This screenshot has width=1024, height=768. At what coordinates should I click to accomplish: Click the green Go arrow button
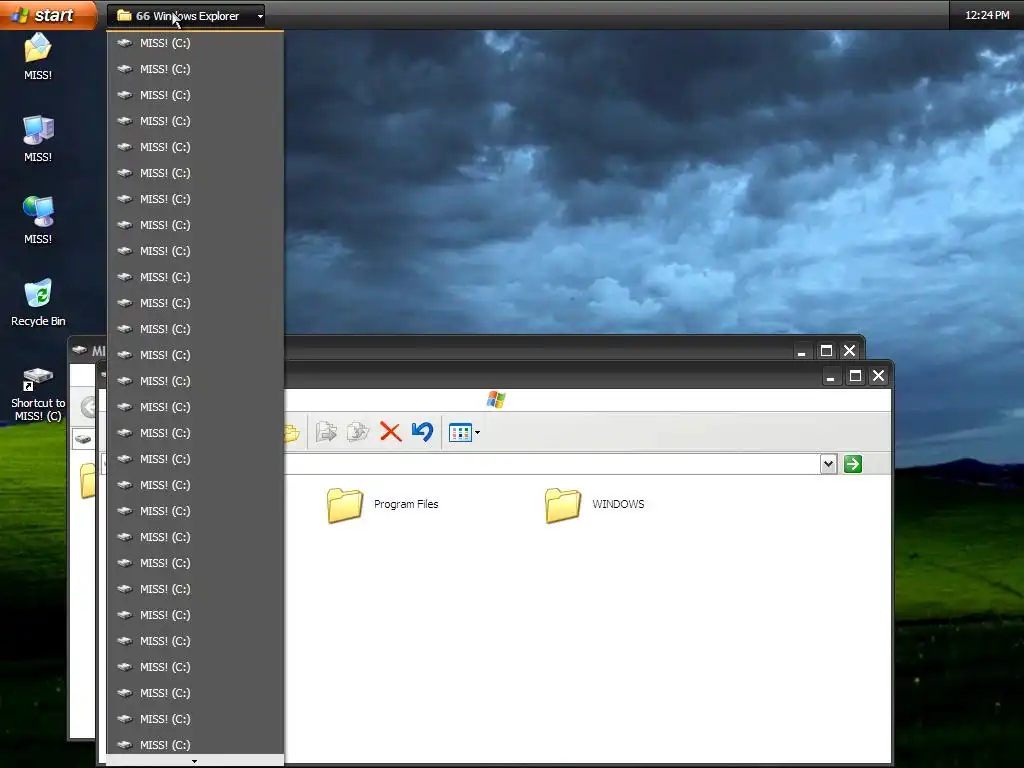click(852, 464)
